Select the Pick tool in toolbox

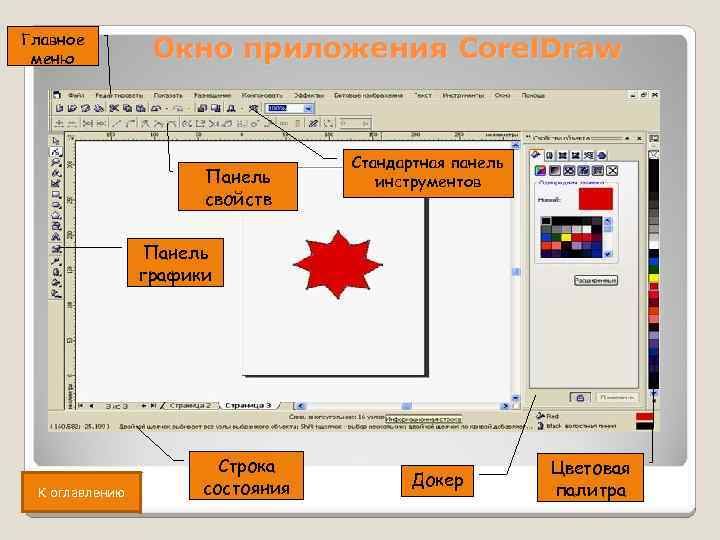pyautogui.click(x=56, y=141)
